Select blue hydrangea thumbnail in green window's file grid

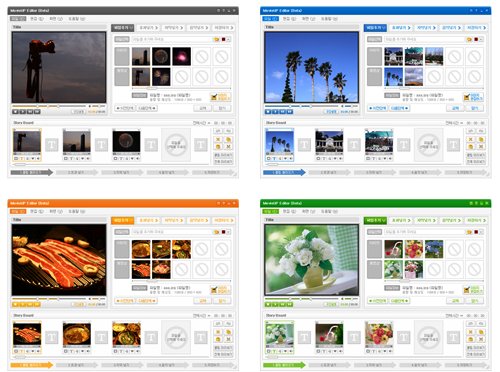coord(434,249)
